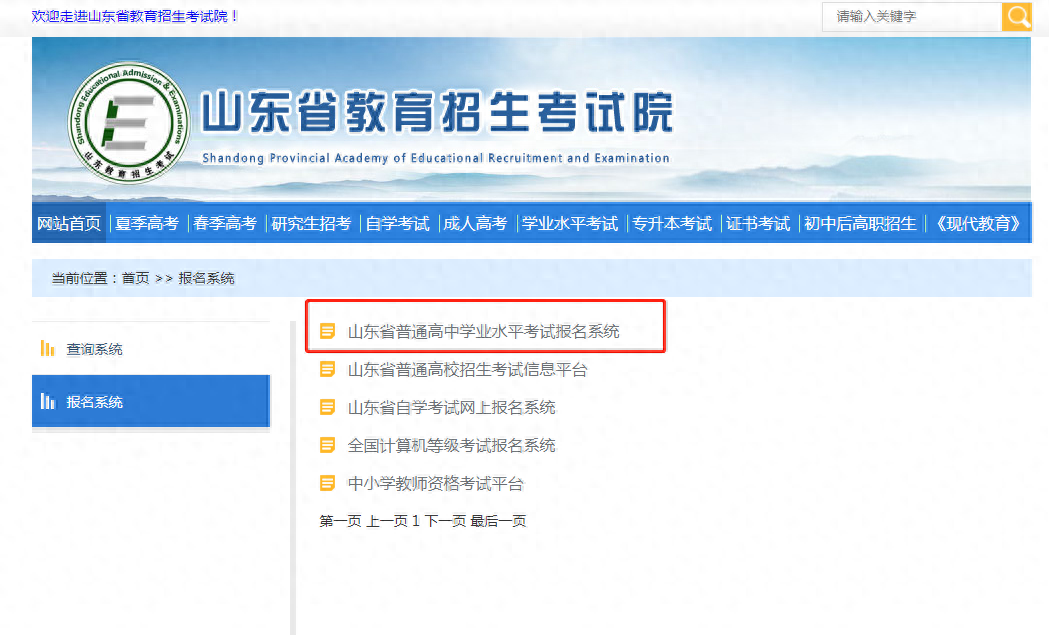
Task: Click 首页 in the breadcrumb path
Action: [135, 279]
